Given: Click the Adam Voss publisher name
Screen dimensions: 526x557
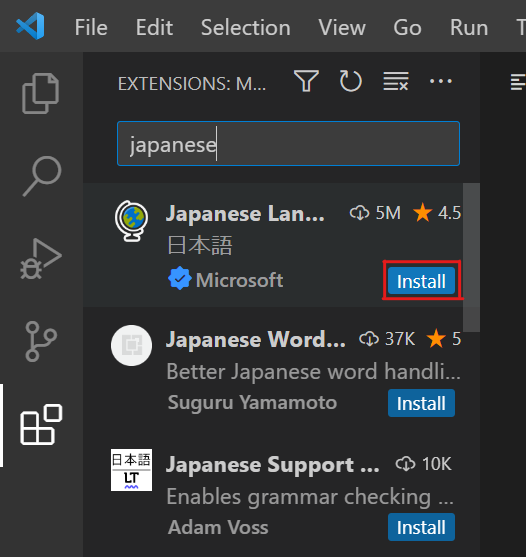Looking at the screenshot, I should tap(218, 527).
